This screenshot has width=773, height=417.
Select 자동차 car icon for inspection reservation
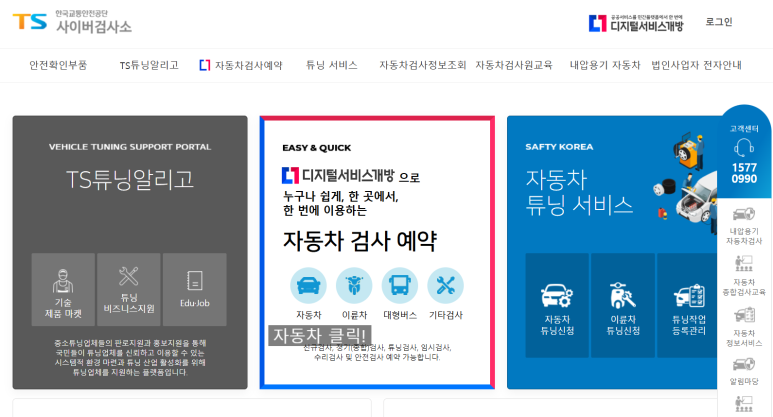point(308,285)
